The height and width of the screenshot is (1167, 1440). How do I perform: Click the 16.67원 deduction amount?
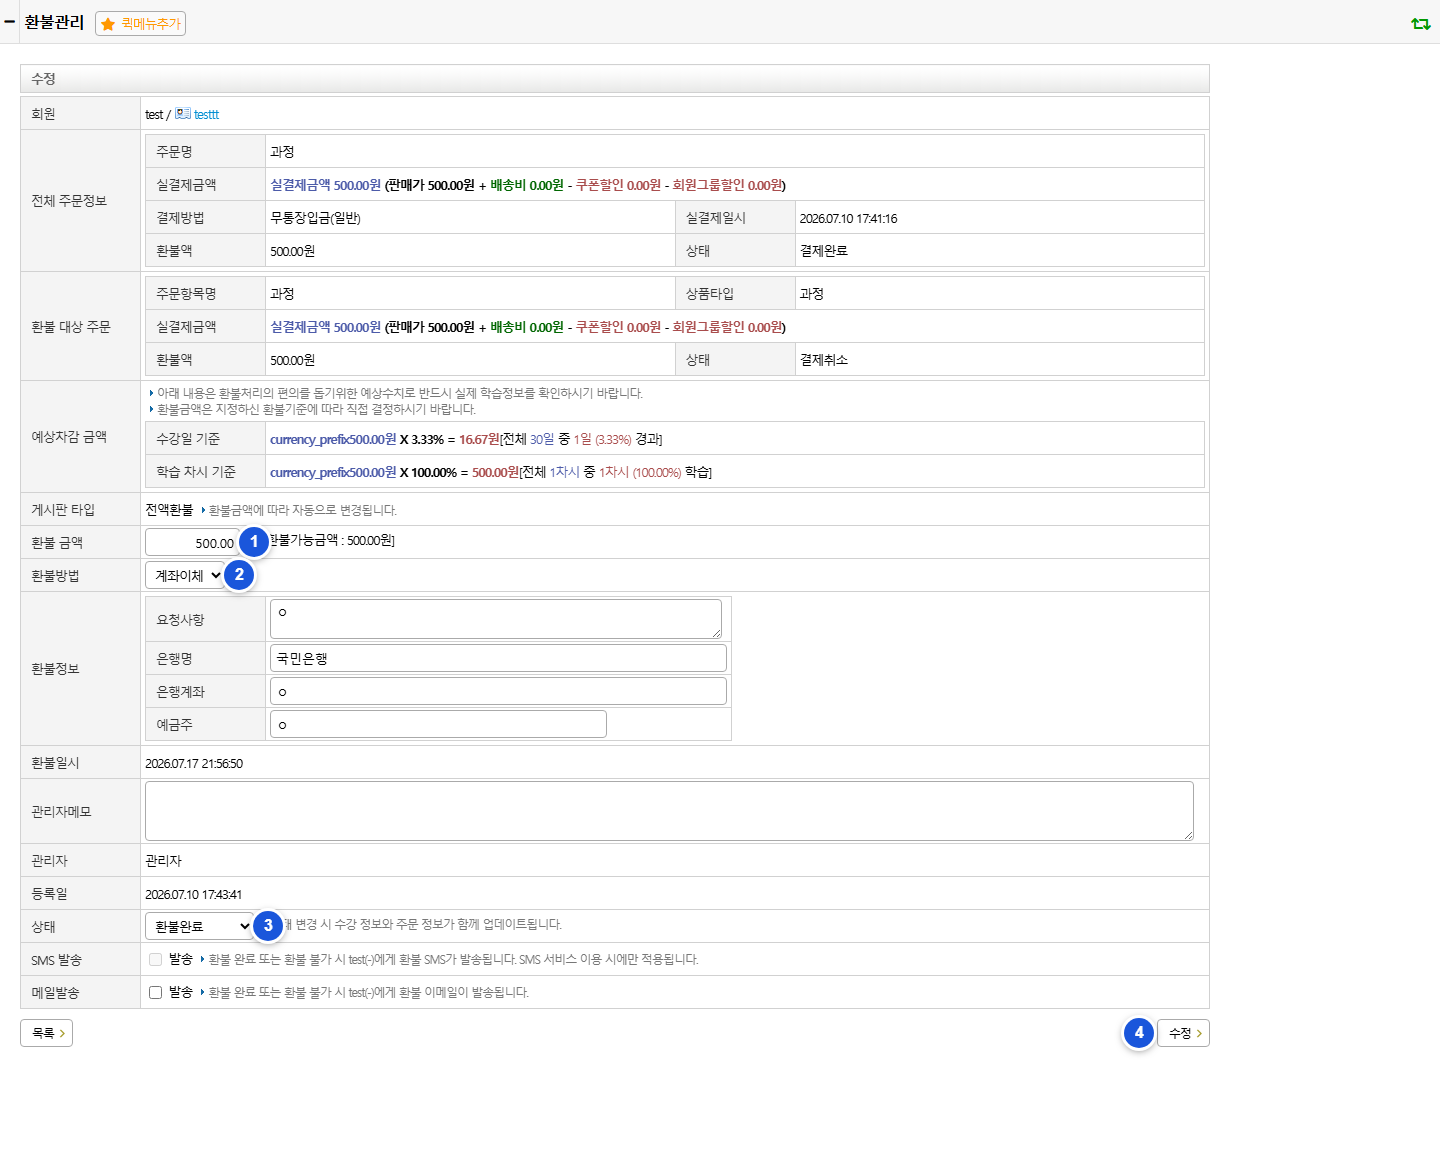479,439
